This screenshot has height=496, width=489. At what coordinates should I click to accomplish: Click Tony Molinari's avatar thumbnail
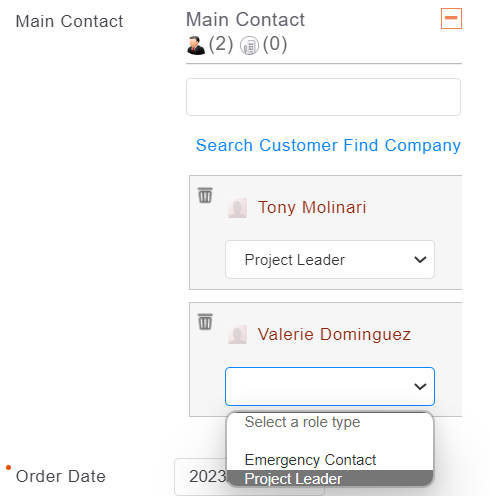(x=237, y=208)
